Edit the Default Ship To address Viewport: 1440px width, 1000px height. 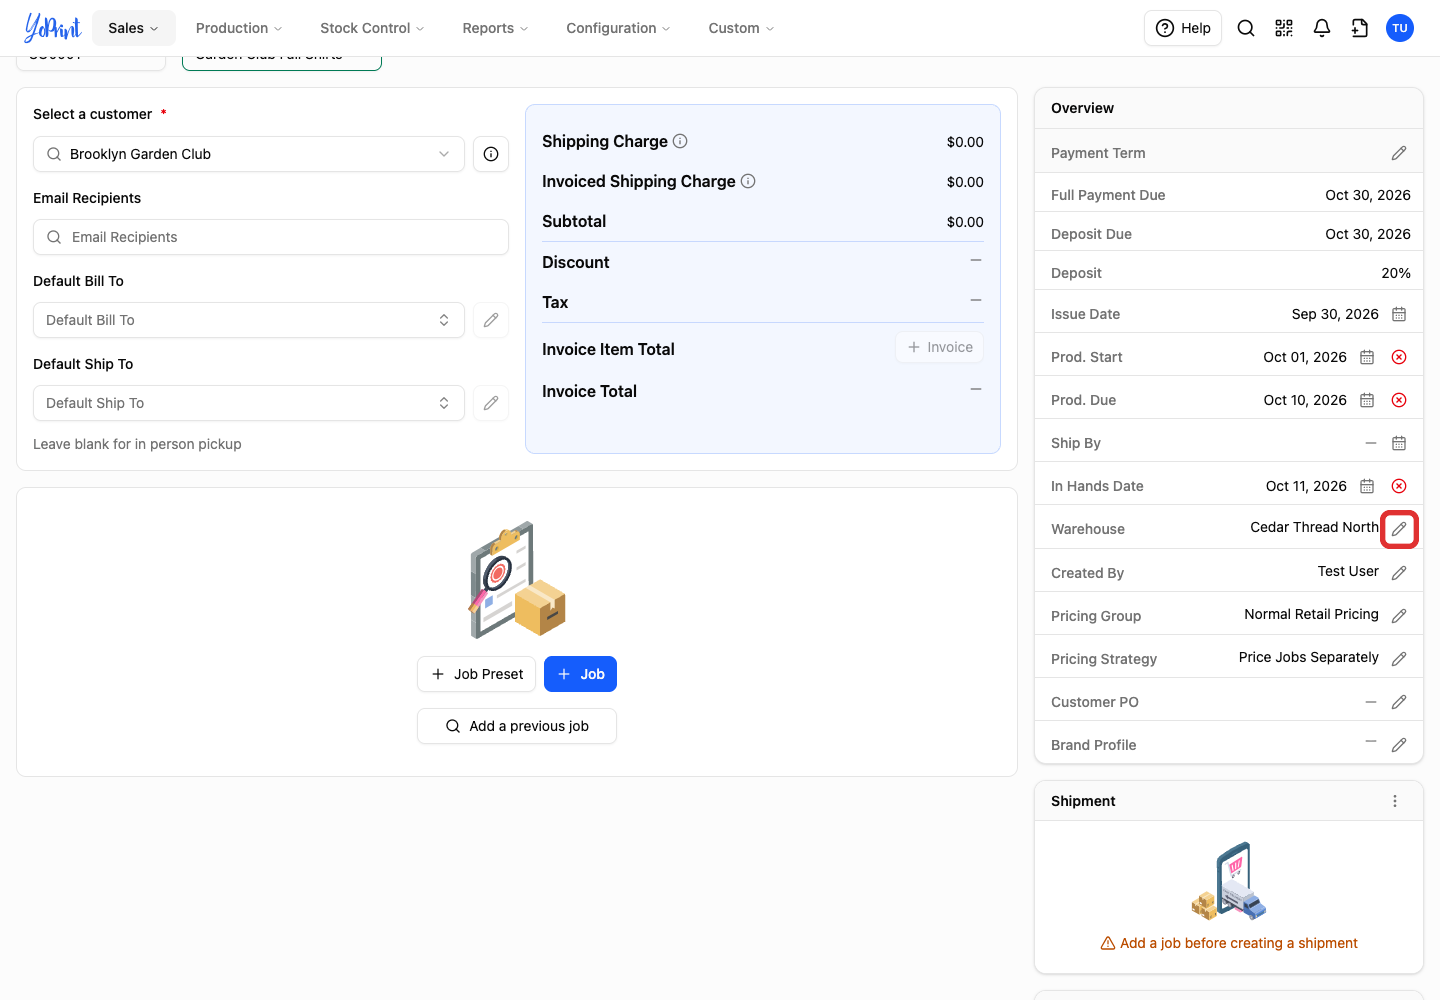[x=491, y=403]
